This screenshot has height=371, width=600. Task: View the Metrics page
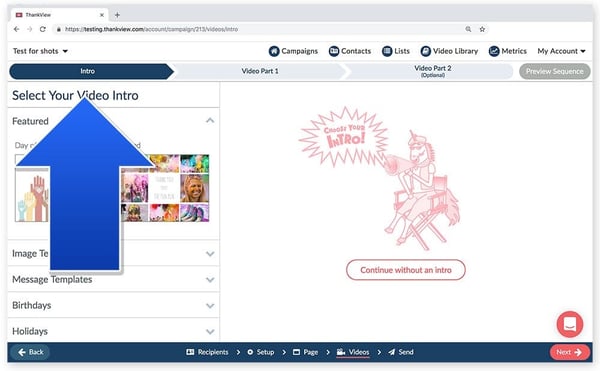pyautogui.click(x=508, y=51)
